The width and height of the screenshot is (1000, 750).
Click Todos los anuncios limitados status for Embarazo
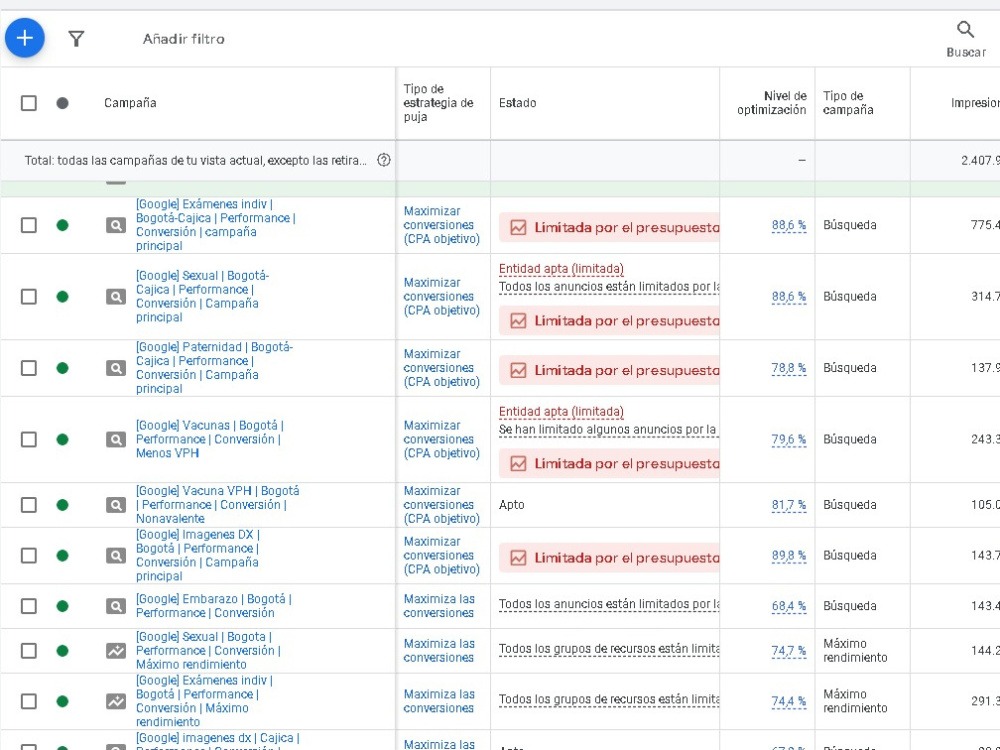tap(609, 604)
